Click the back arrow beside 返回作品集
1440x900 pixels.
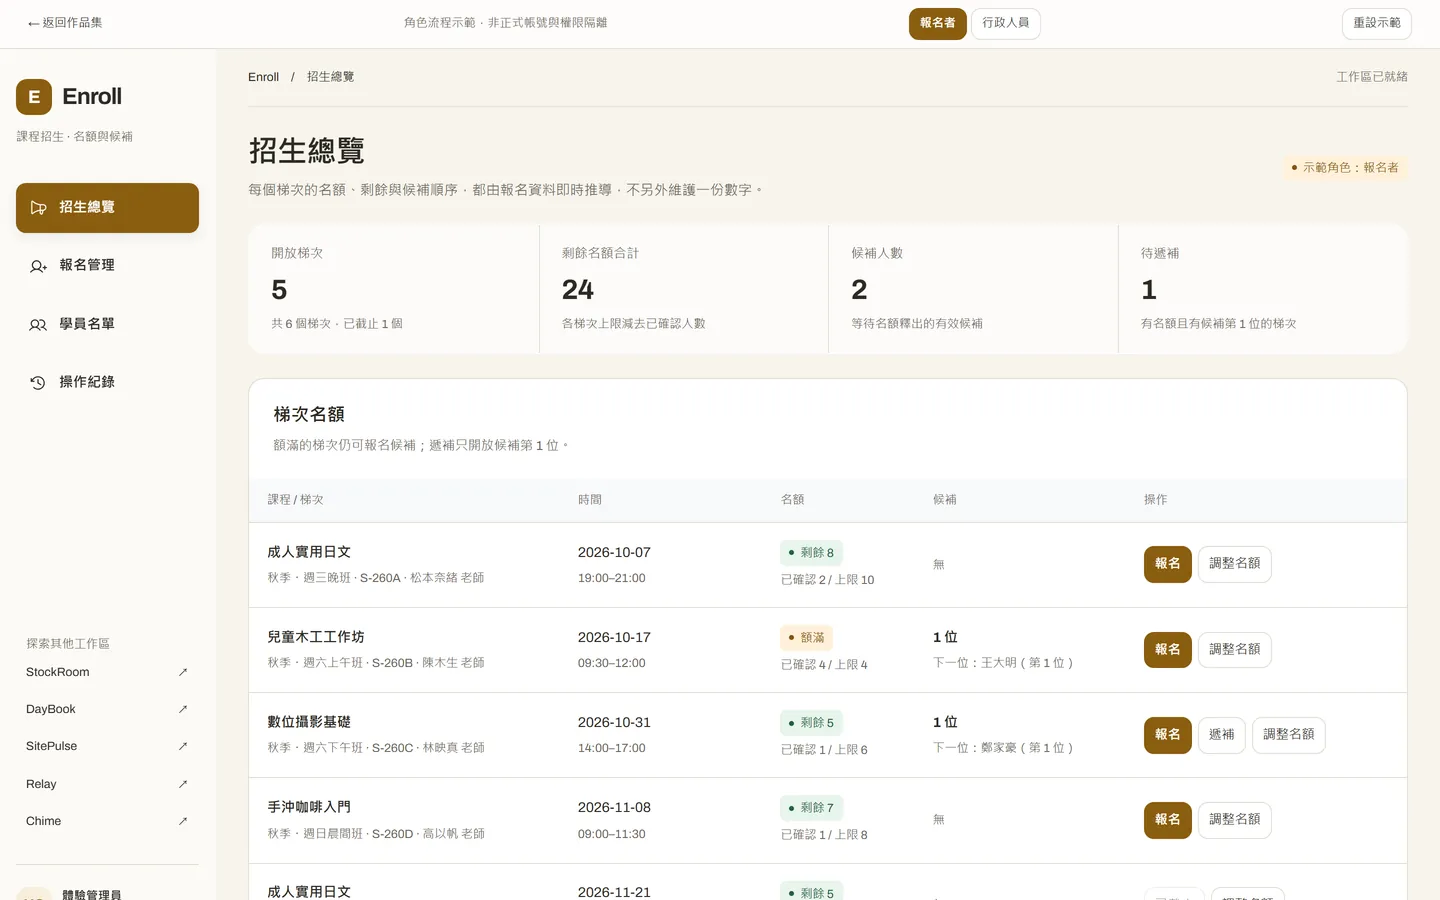pyautogui.click(x=34, y=23)
